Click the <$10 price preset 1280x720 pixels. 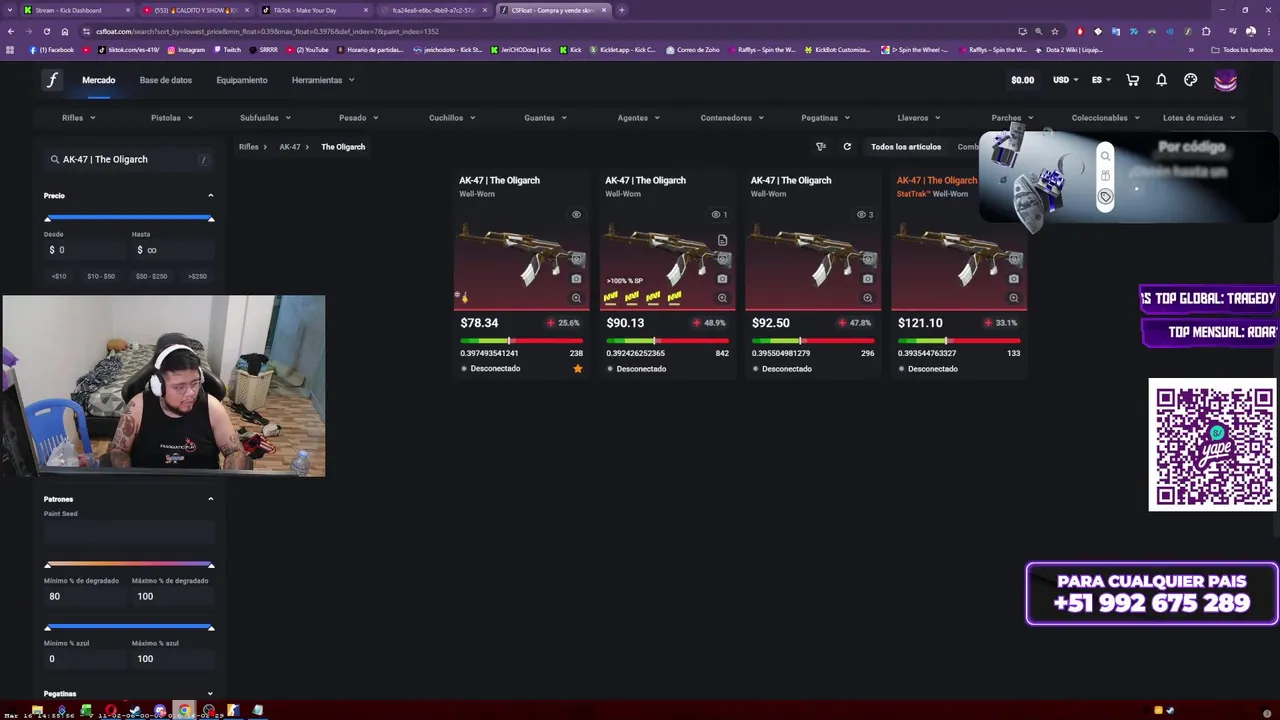tap(59, 276)
